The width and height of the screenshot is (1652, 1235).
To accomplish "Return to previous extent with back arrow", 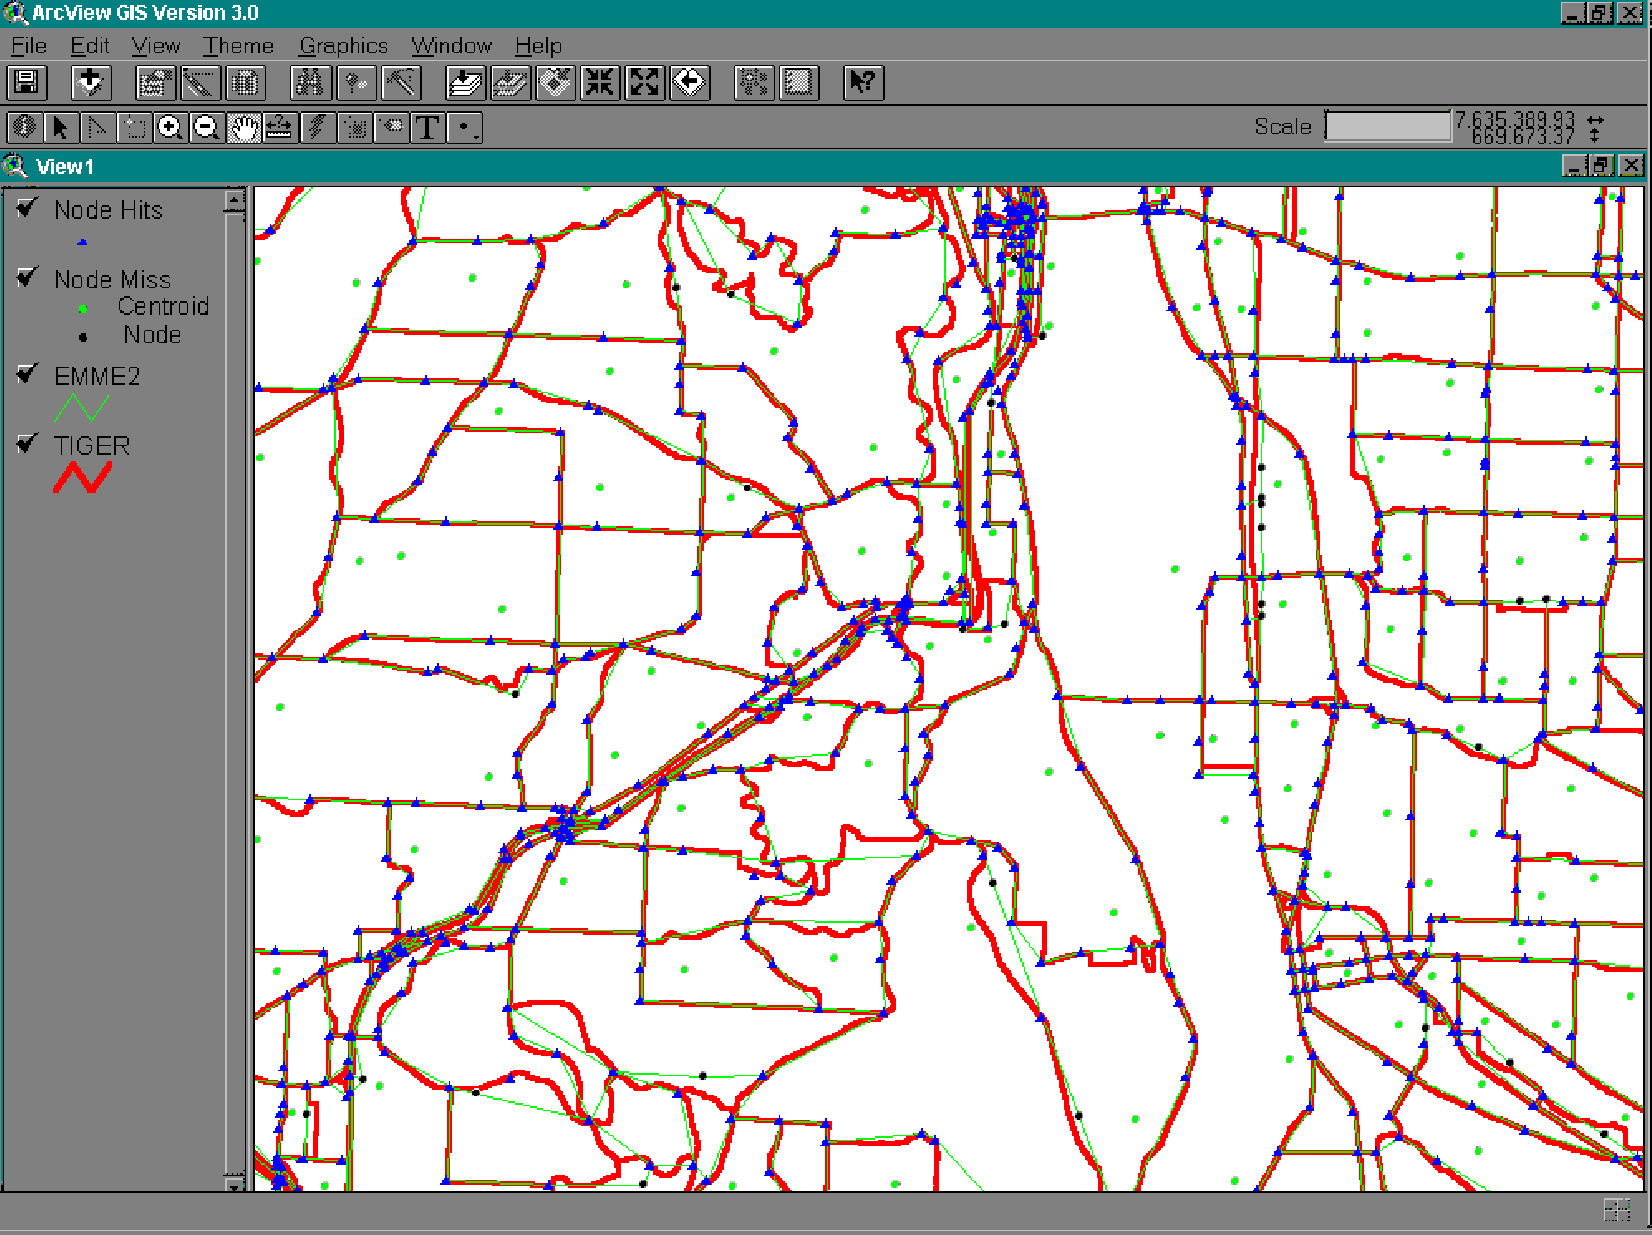I will pos(690,82).
